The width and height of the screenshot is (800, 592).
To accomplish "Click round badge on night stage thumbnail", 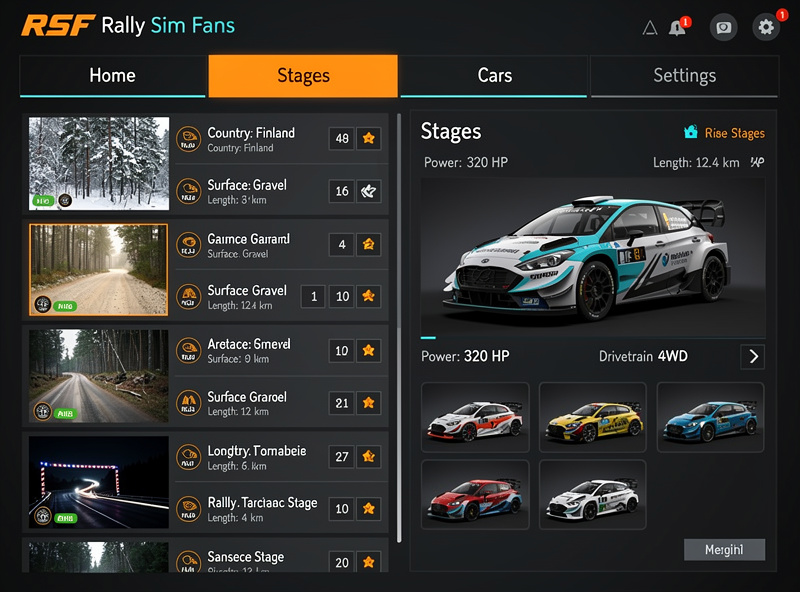I will click(x=42, y=516).
